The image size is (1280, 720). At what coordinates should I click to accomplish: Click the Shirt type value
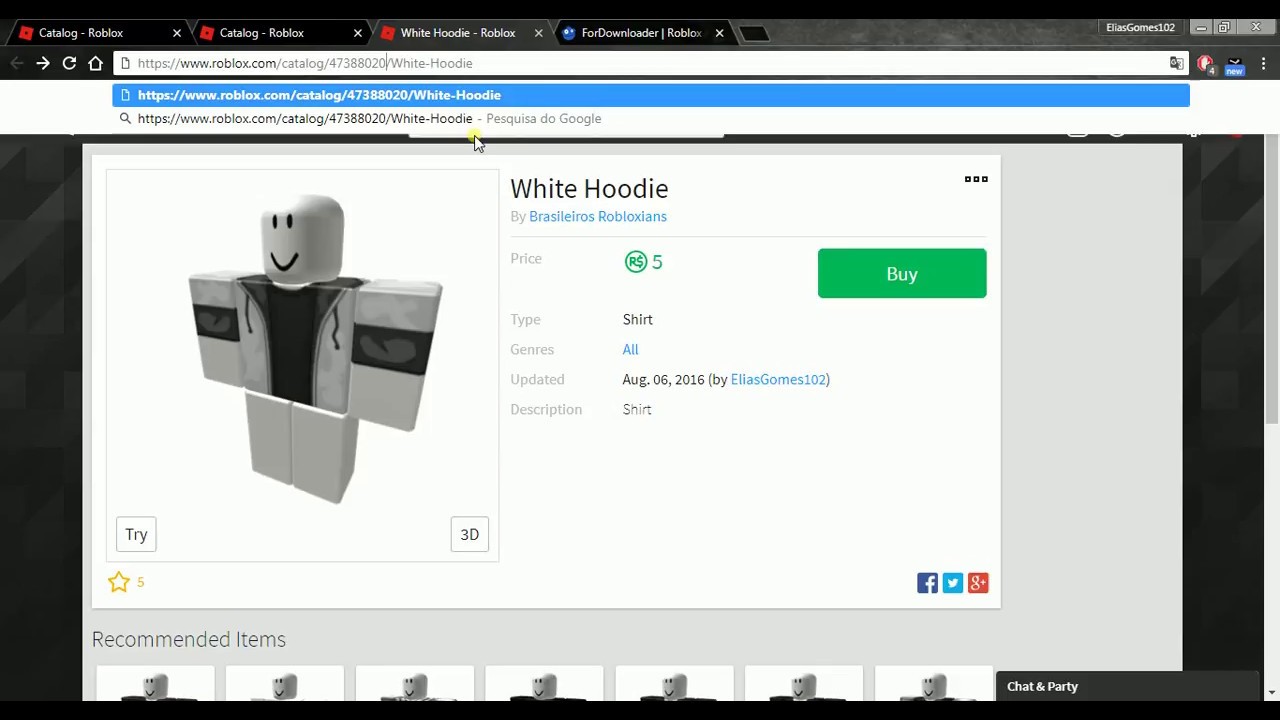coord(637,319)
